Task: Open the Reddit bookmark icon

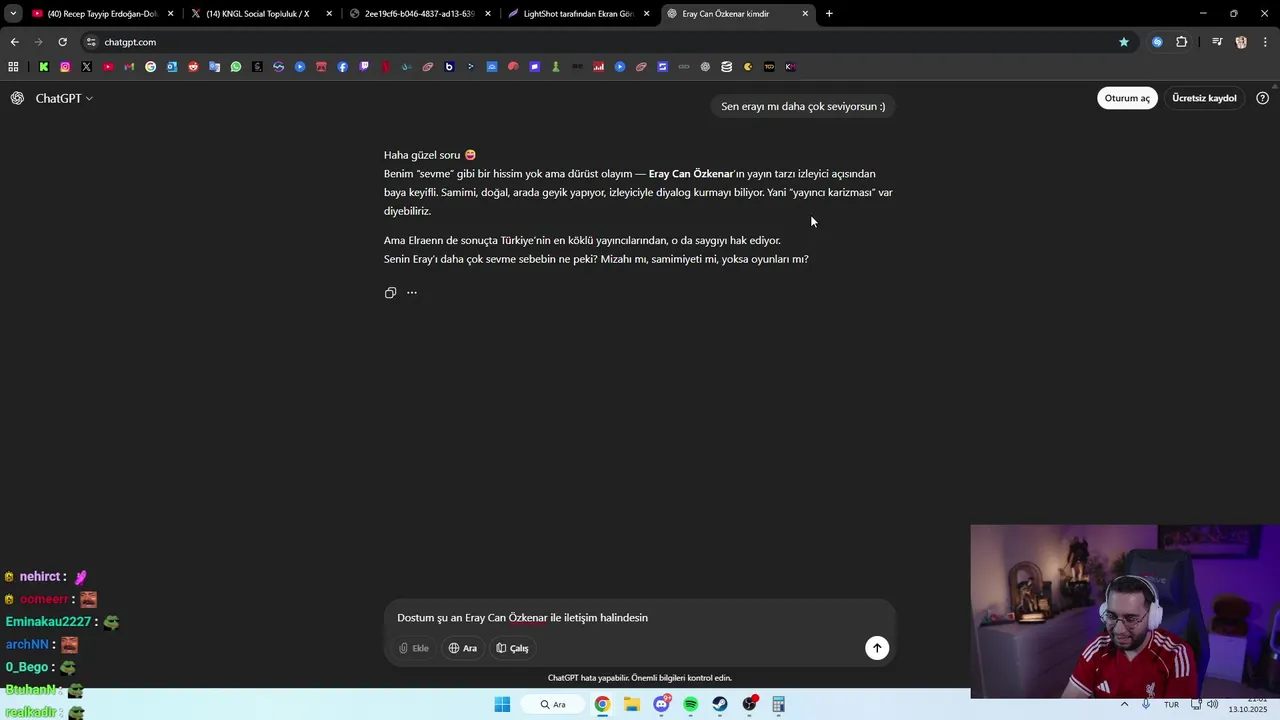Action: [193, 67]
